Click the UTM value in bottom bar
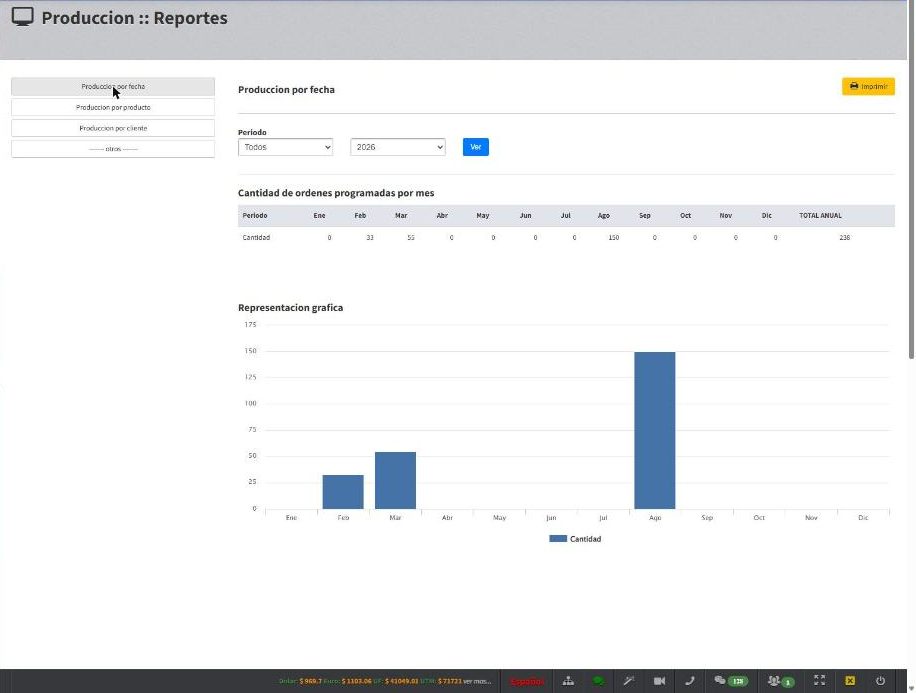The image size is (916, 693). [450, 681]
